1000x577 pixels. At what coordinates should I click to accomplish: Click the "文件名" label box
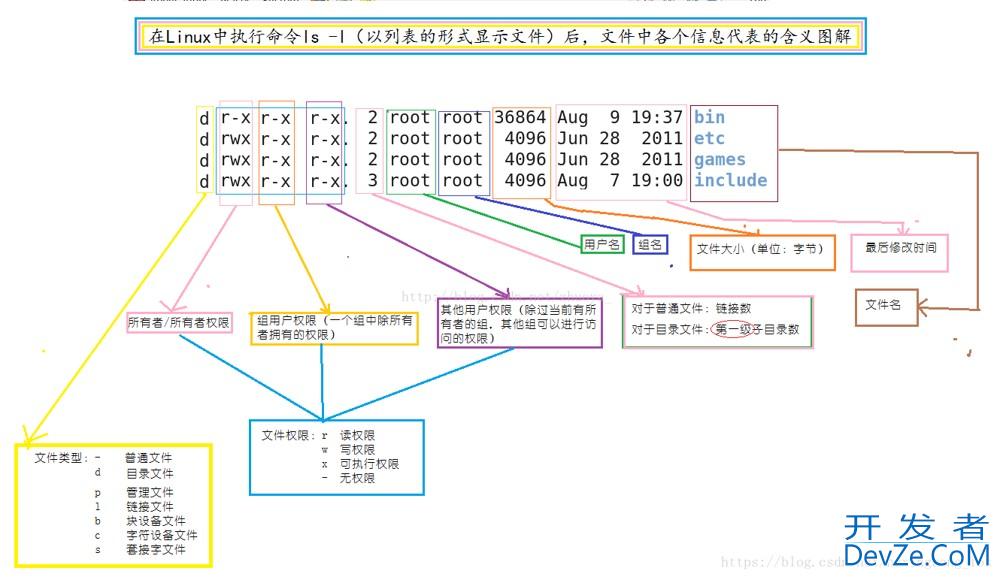tap(886, 307)
